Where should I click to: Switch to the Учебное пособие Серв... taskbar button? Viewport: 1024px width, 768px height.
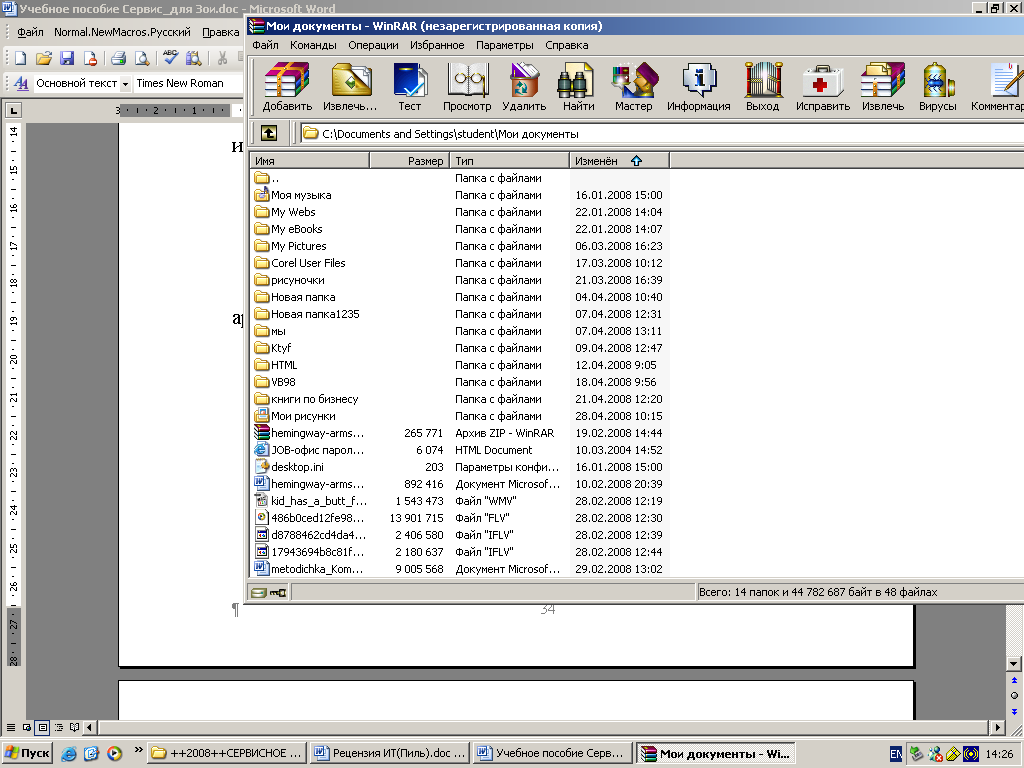coord(552,753)
